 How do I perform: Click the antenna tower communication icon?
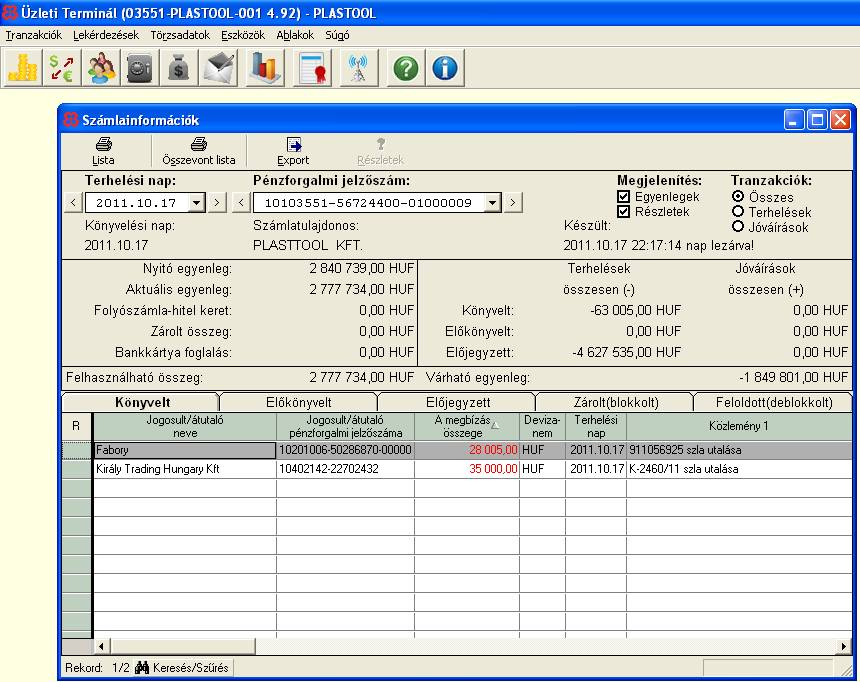coord(357,68)
